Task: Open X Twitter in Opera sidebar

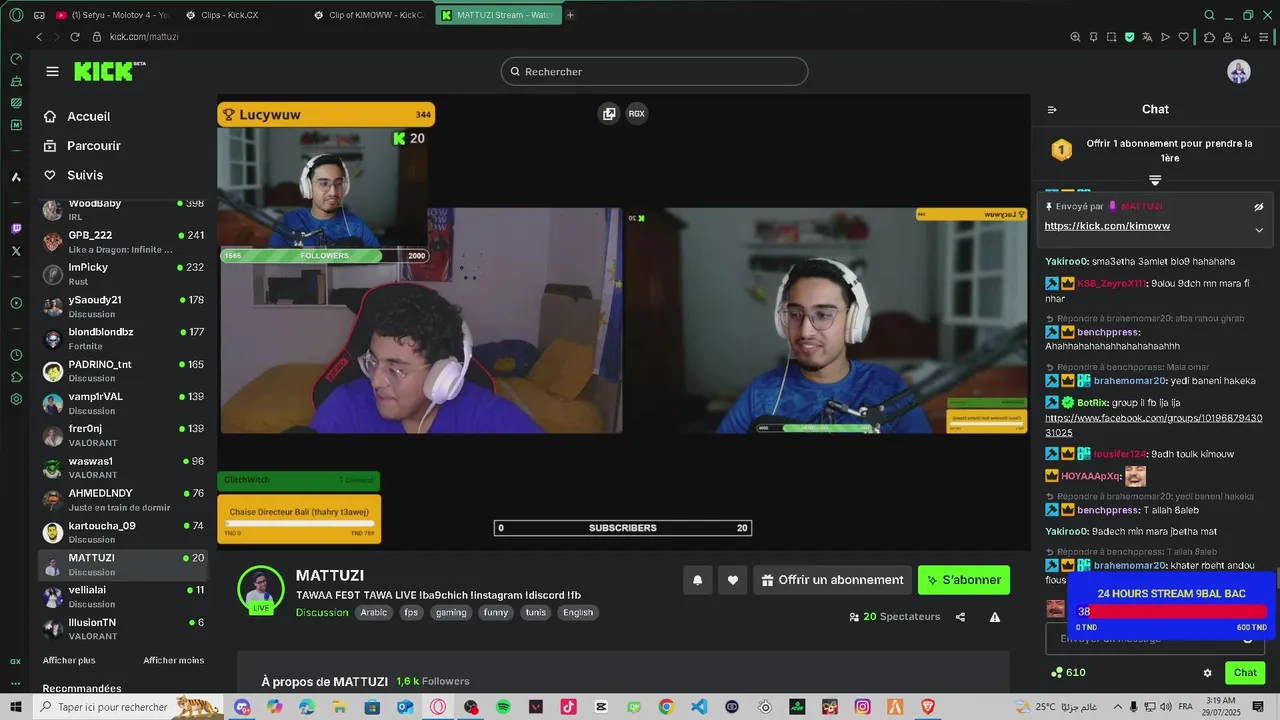Action: point(16,251)
